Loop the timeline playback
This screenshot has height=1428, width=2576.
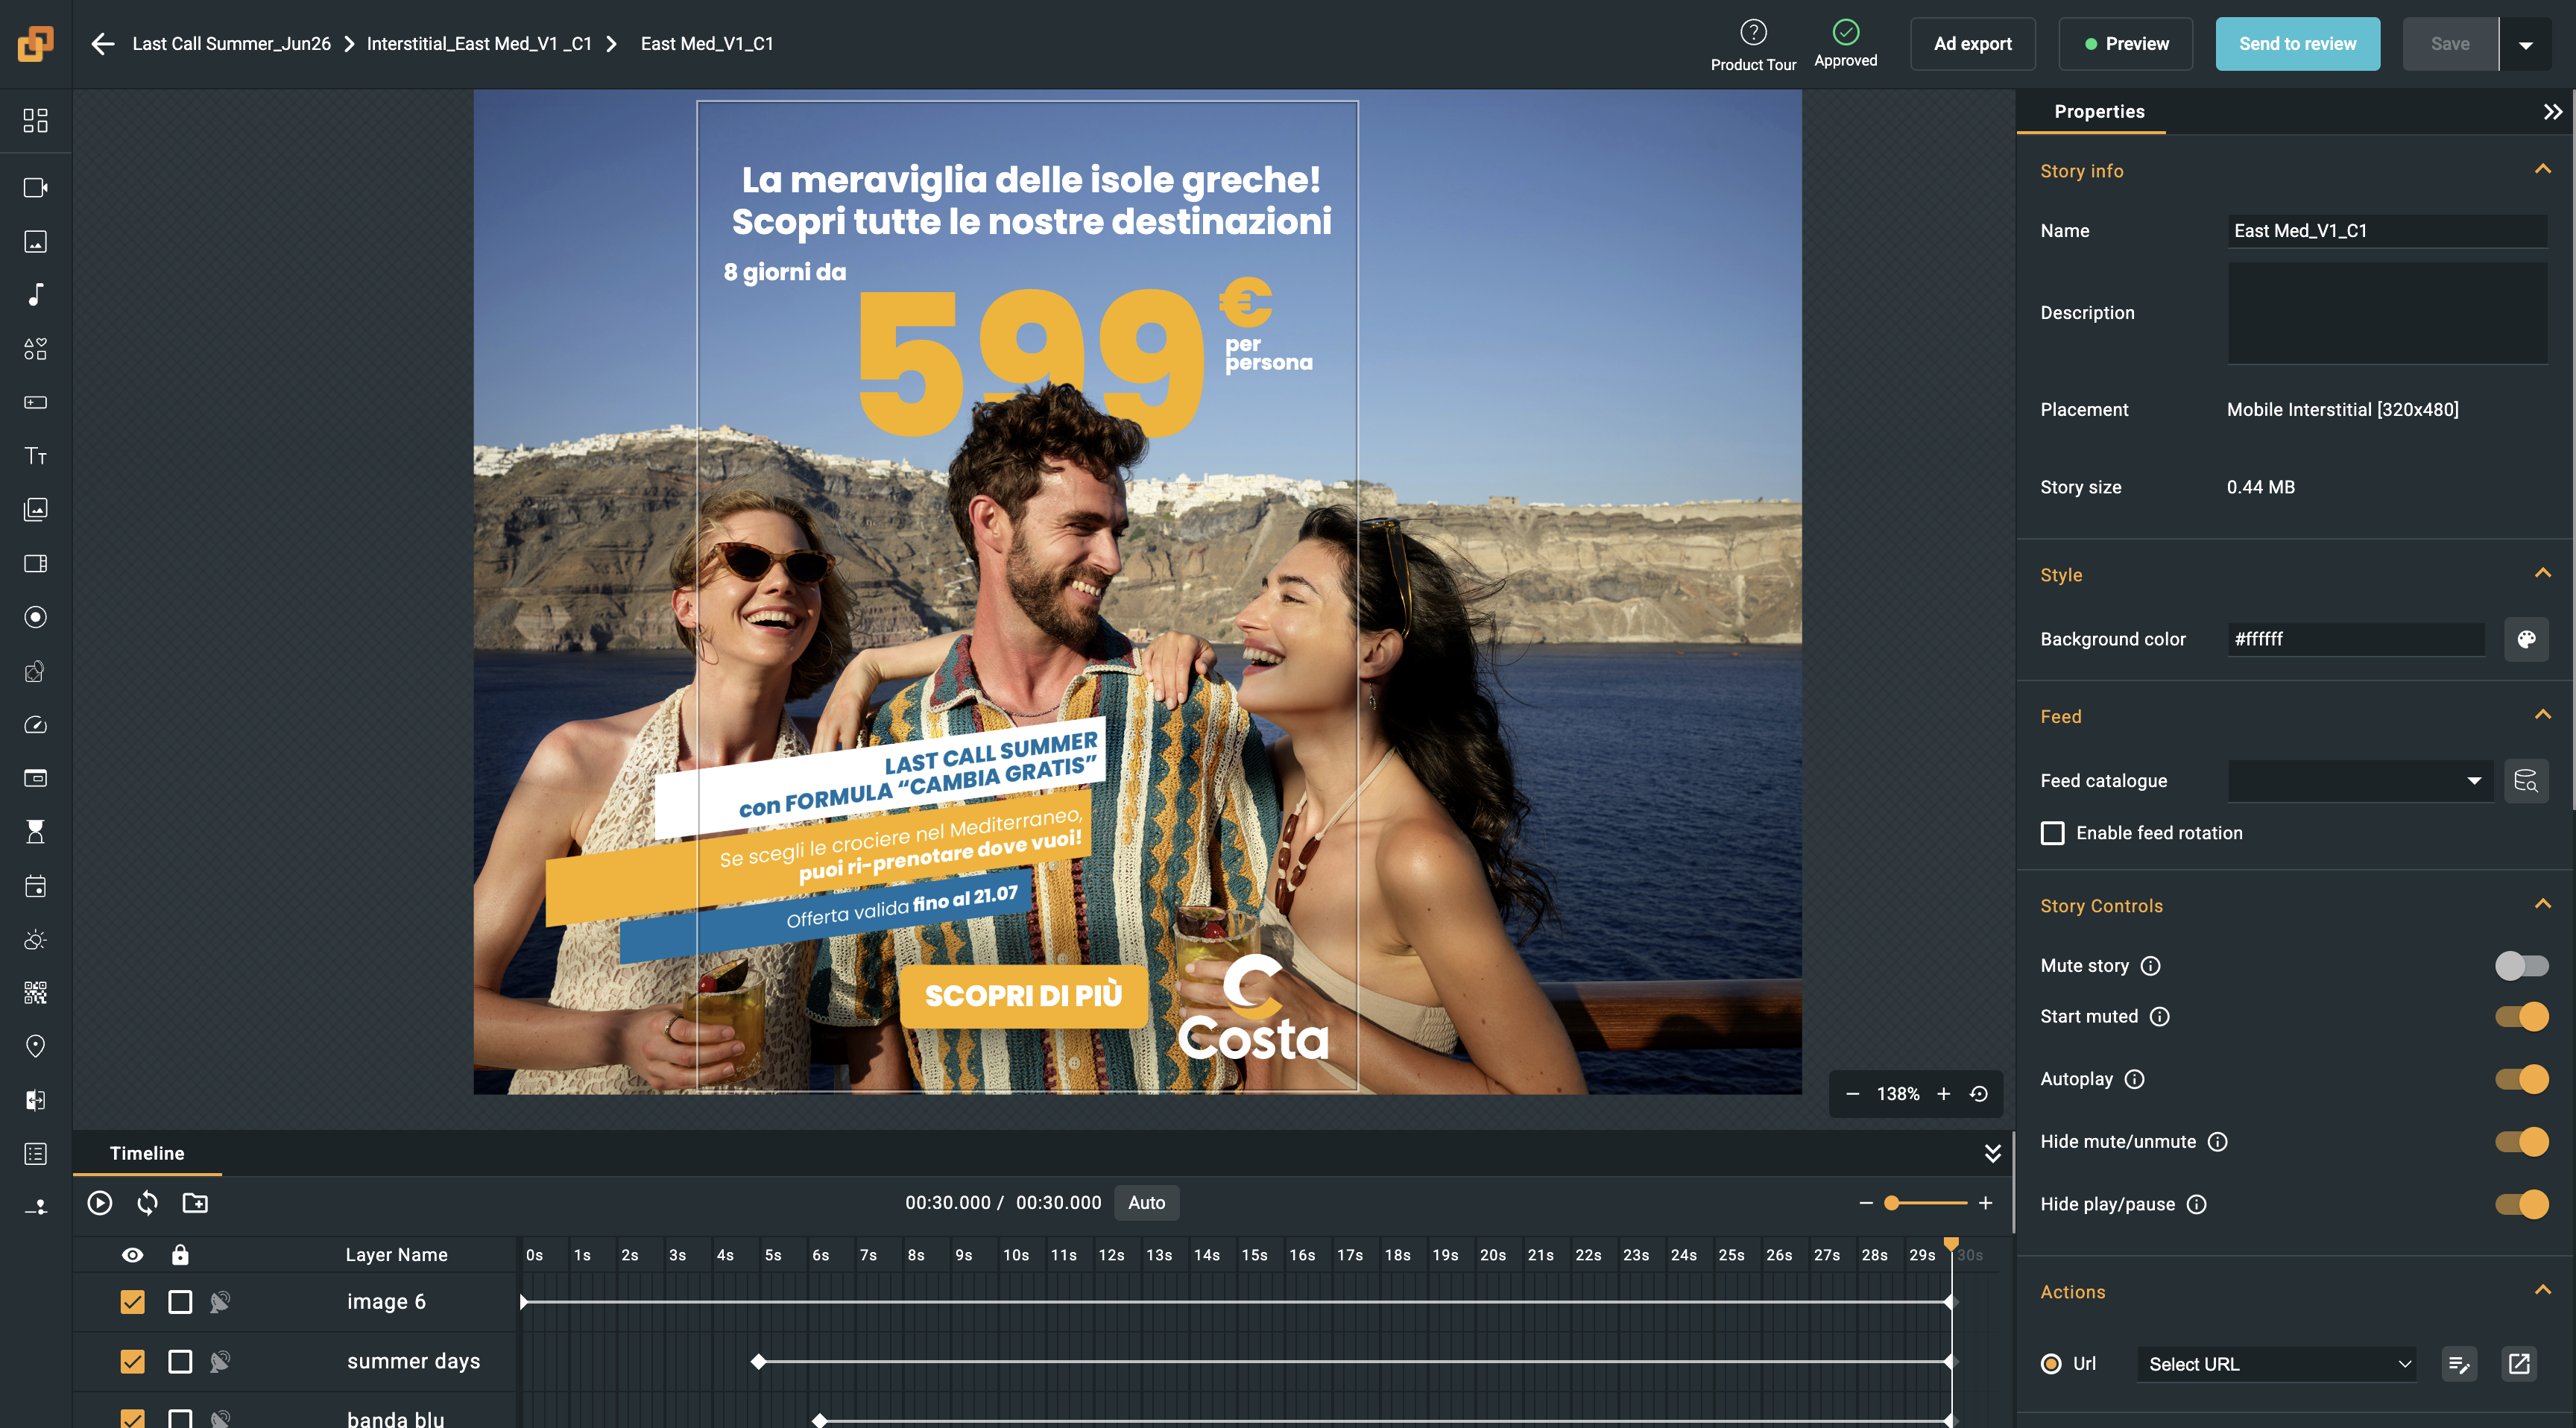tap(147, 1202)
